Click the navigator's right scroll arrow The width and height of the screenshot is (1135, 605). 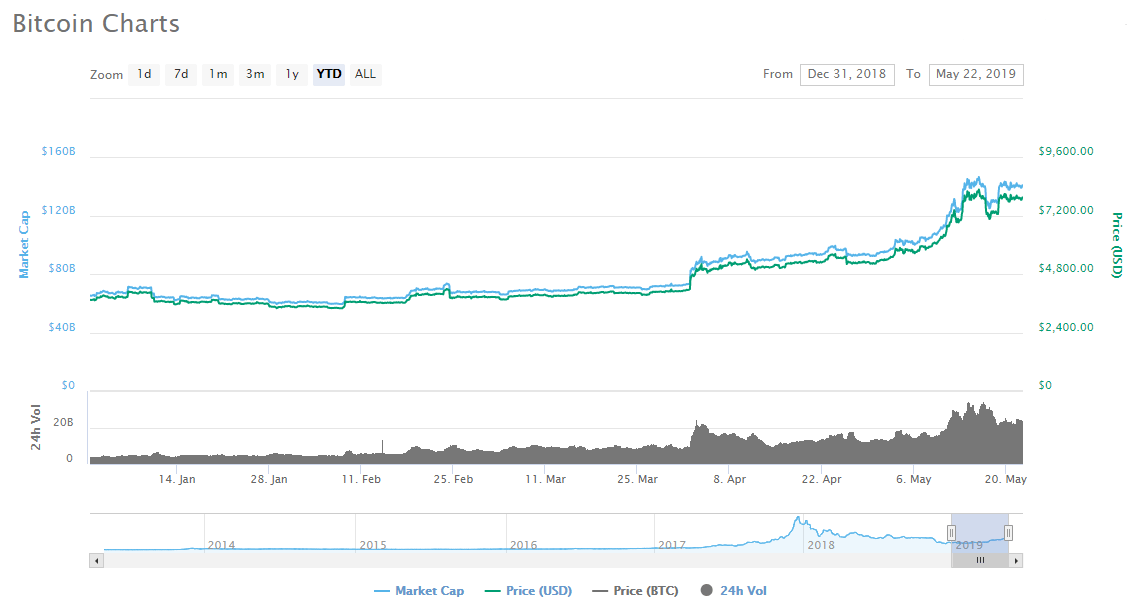coord(1016,561)
